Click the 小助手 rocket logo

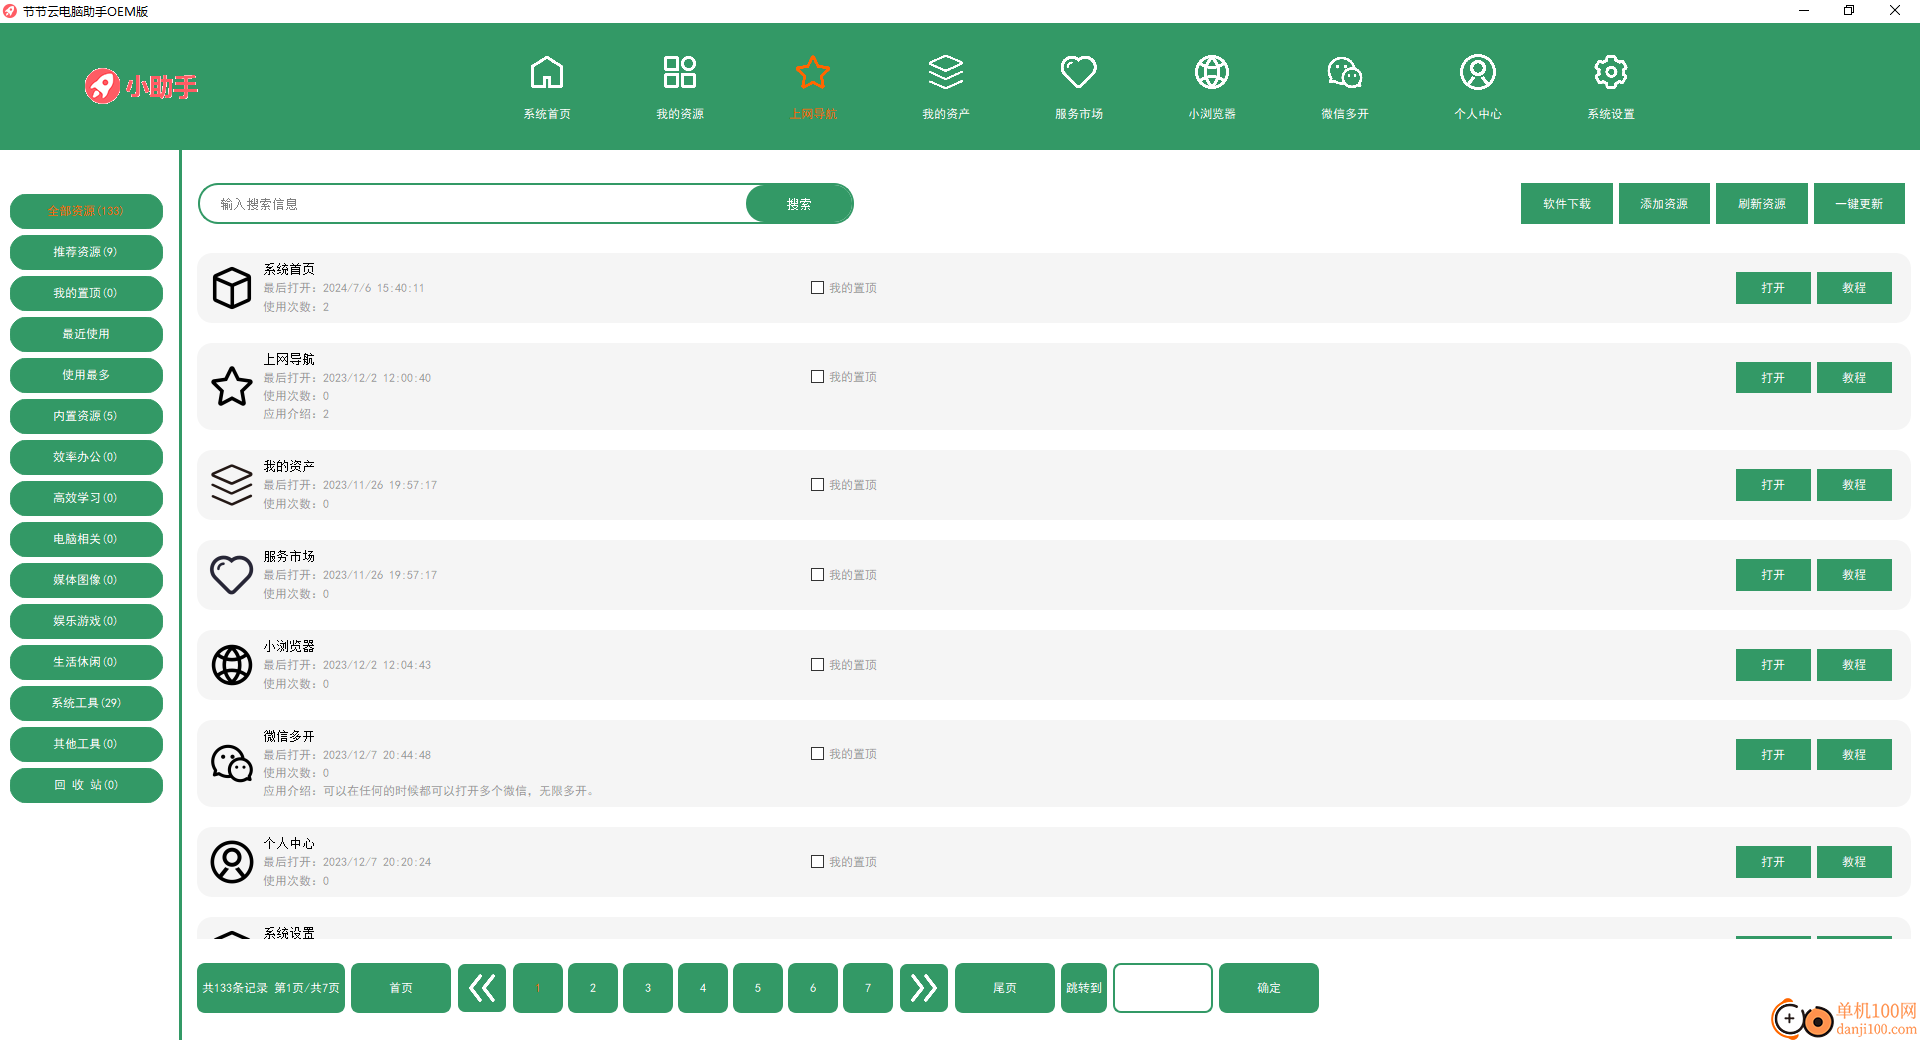click(x=141, y=86)
